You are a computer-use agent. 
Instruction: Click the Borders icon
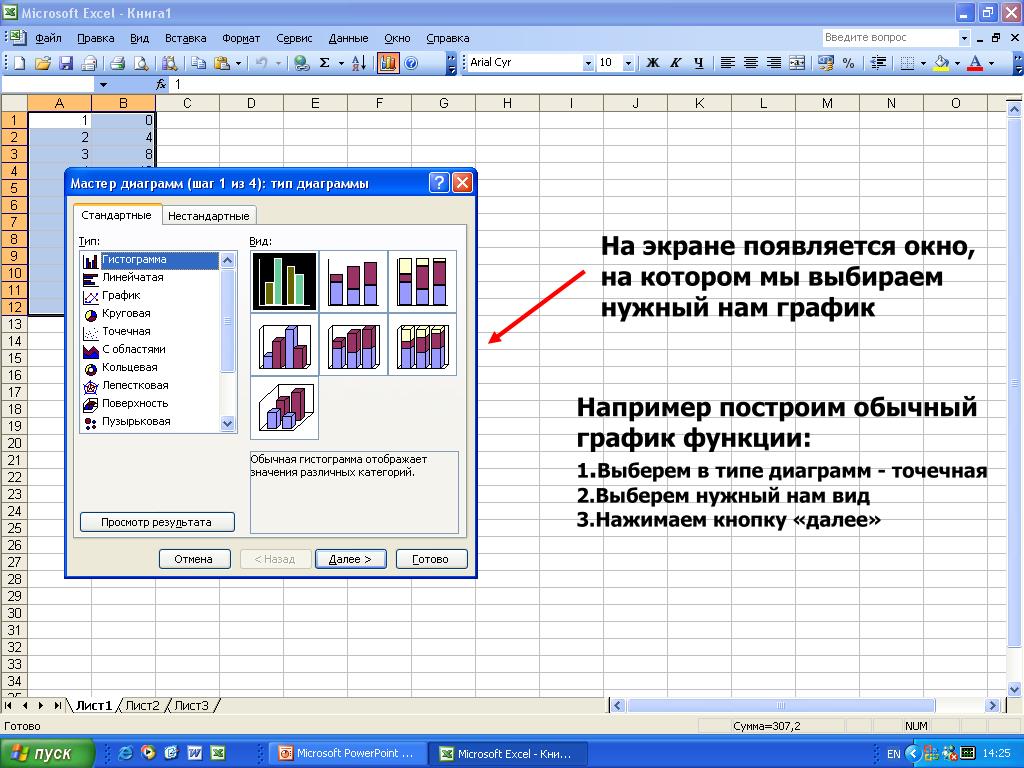point(907,63)
